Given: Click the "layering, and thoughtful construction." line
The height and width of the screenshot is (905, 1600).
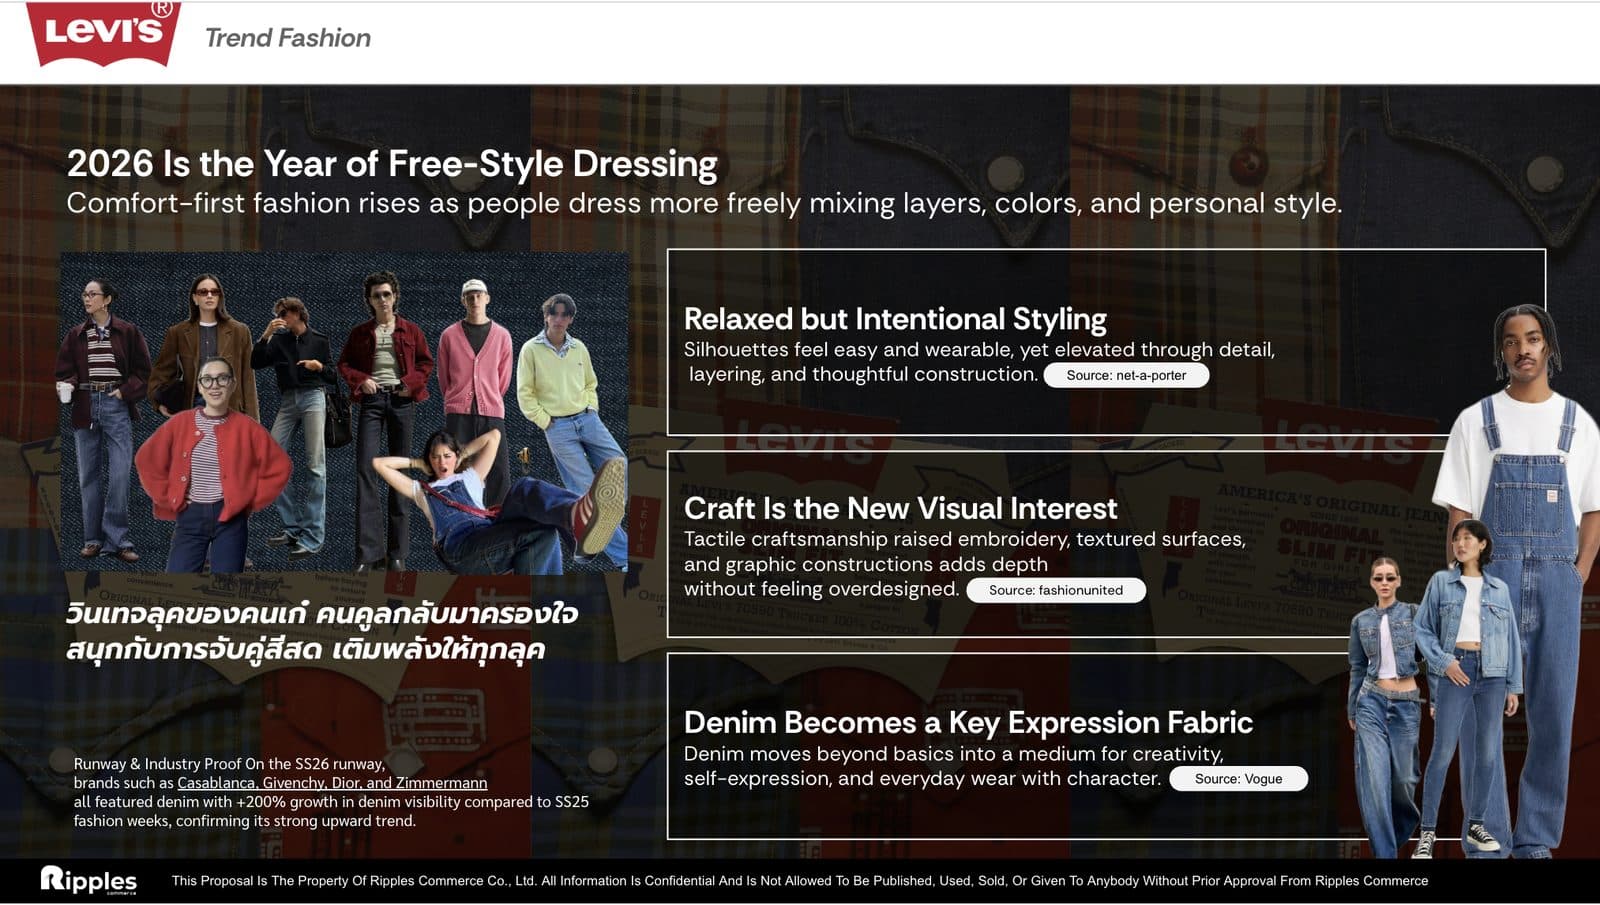Looking at the screenshot, I should click(863, 374).
